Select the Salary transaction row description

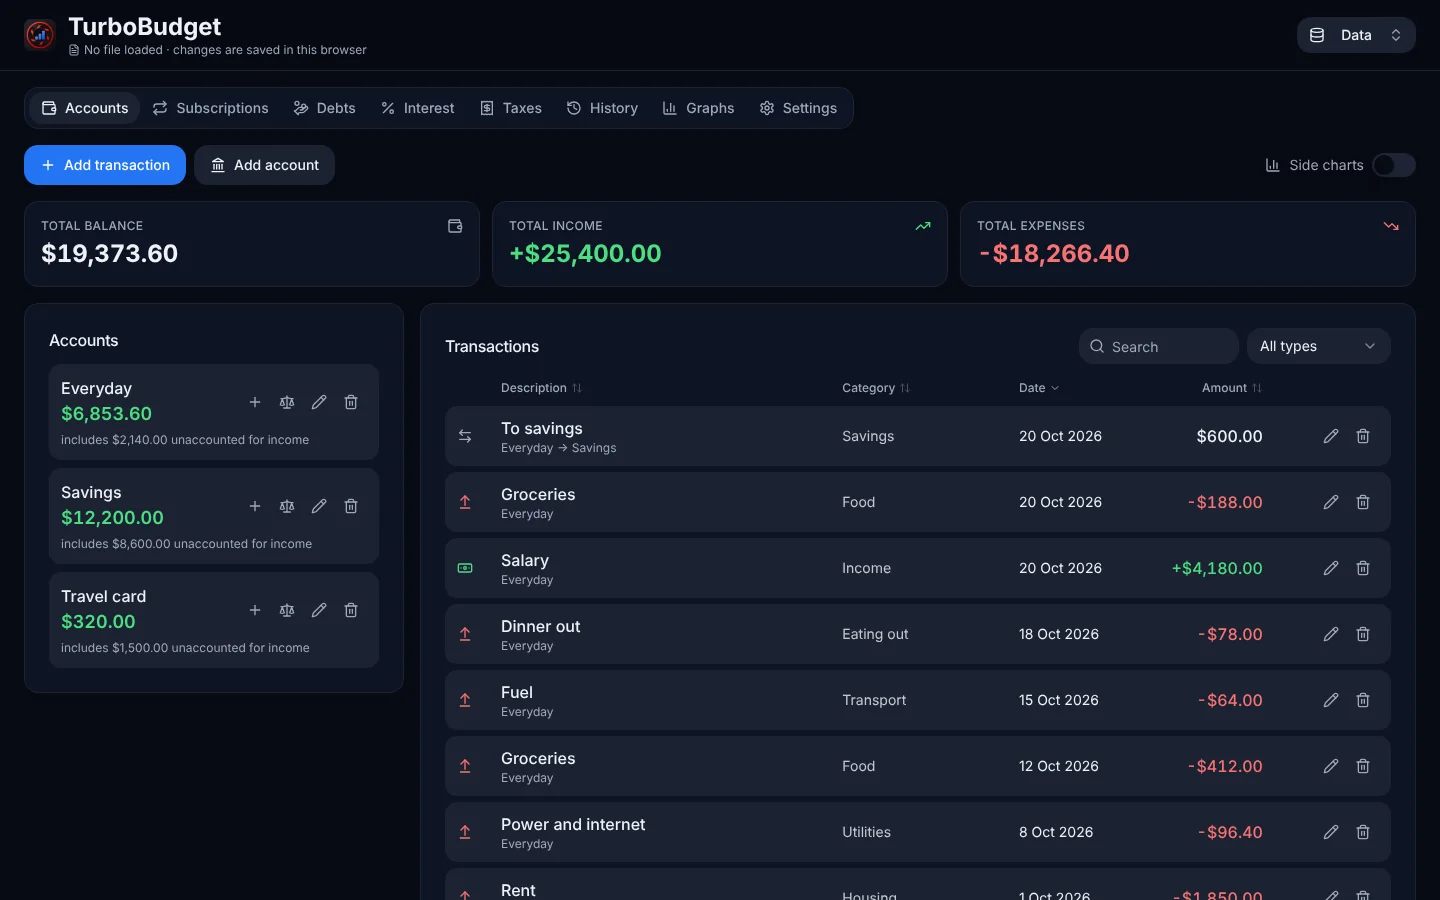(x=525, y=560)
